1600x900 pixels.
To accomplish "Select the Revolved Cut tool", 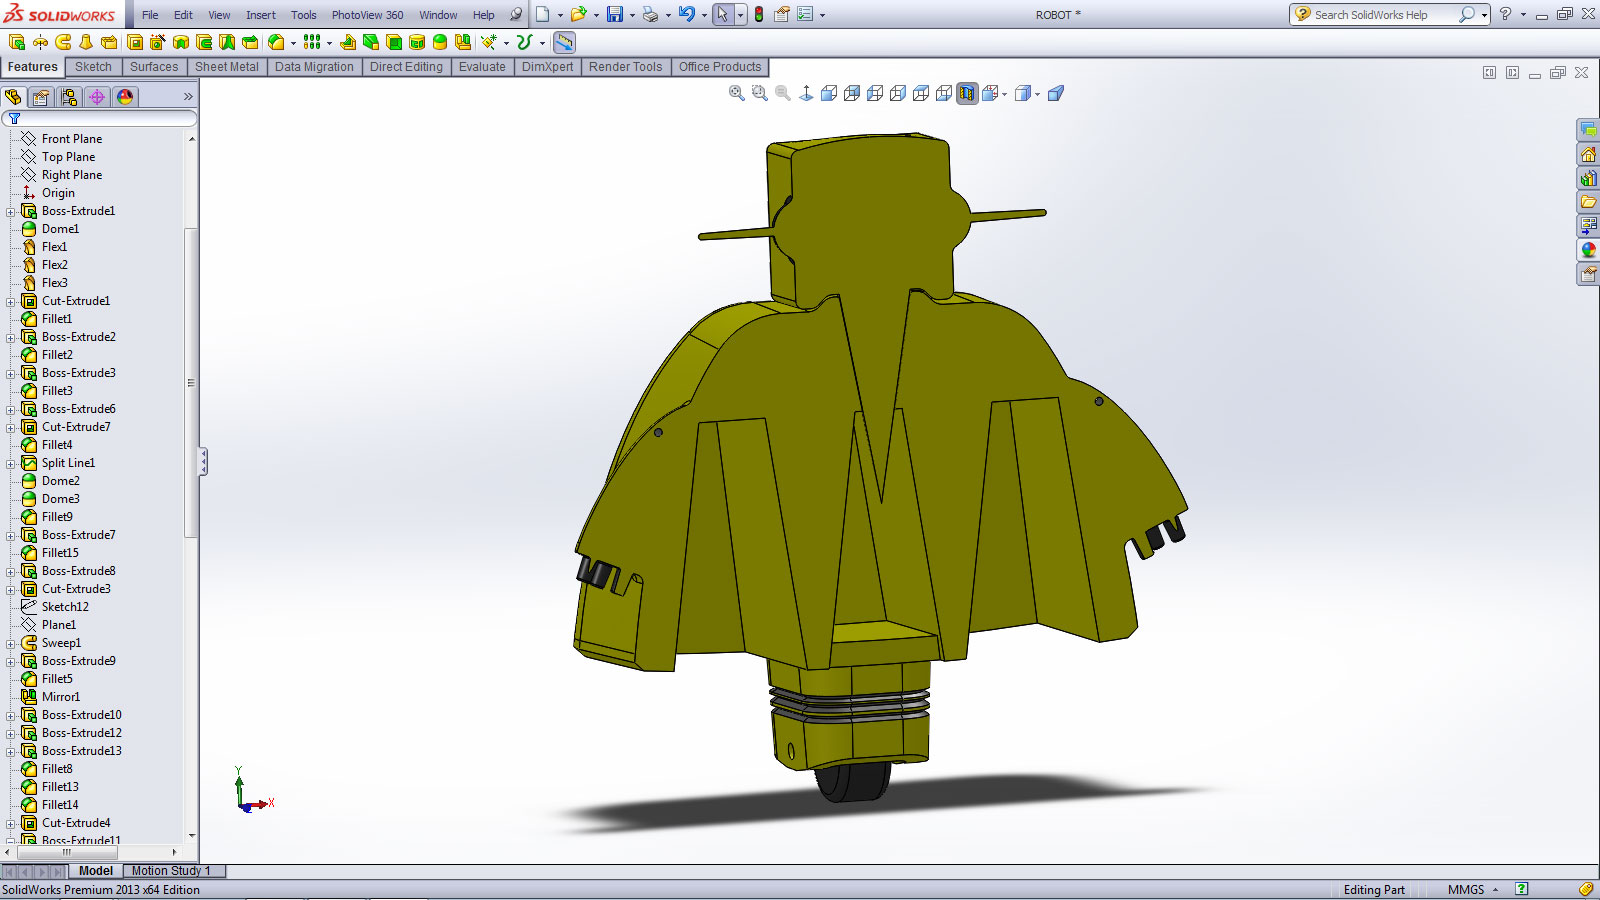I will pos(181,42).
